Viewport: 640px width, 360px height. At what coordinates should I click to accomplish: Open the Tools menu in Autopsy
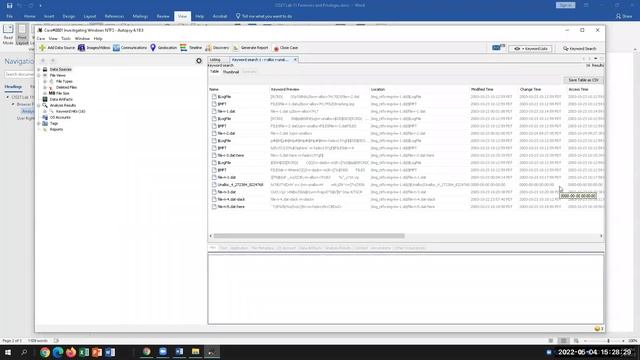pyautogui.click(x=66, y=38)
